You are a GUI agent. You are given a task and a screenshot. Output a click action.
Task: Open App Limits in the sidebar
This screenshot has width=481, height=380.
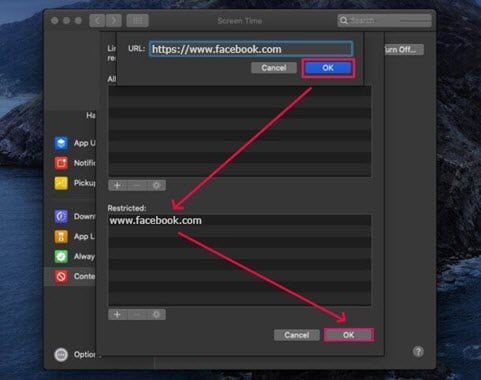pos(75,236)
